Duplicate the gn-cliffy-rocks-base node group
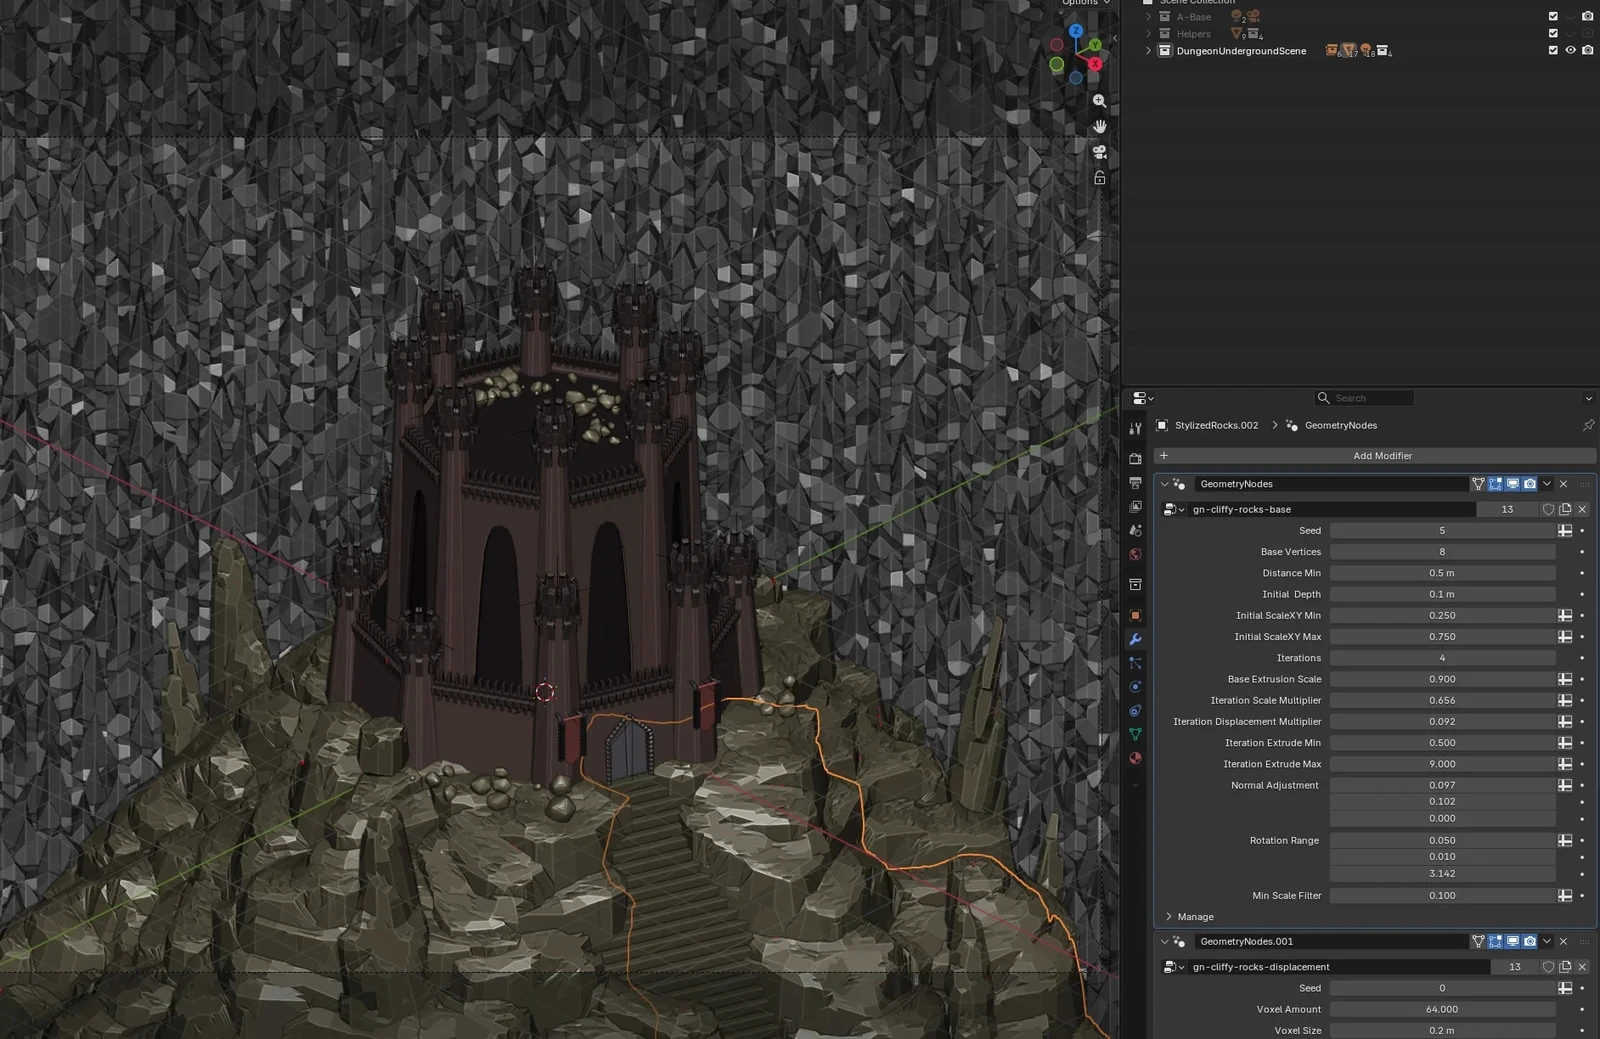The image size is (1600, 1039). pos(1565,509)
